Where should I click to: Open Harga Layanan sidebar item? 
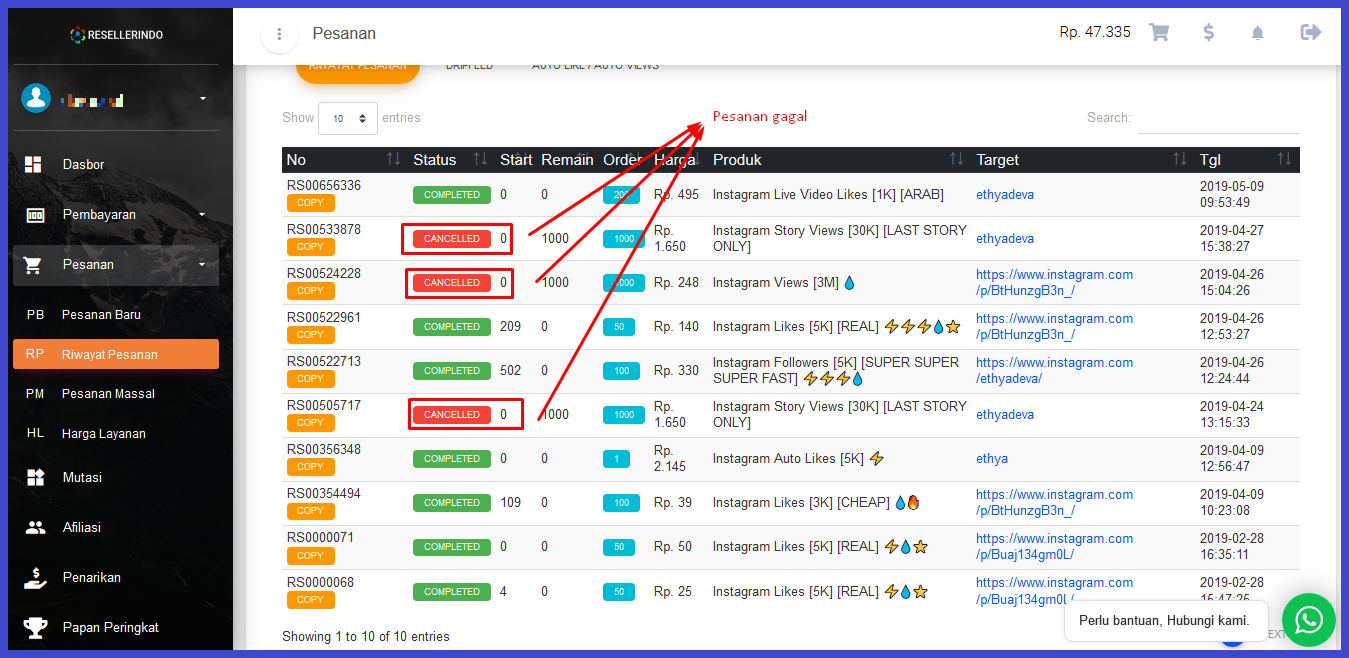[103, 433]
